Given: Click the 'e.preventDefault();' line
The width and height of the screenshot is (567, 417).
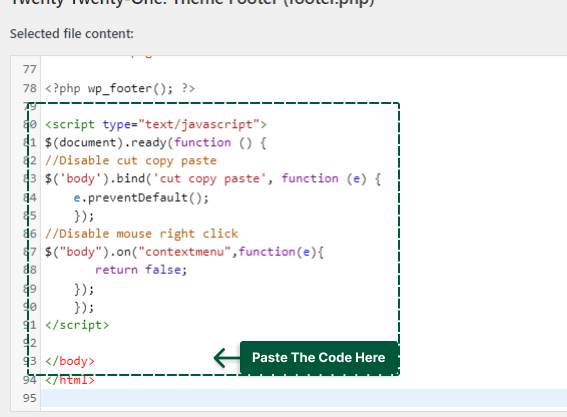Looking at the screenshot, I should click(141, 197).
